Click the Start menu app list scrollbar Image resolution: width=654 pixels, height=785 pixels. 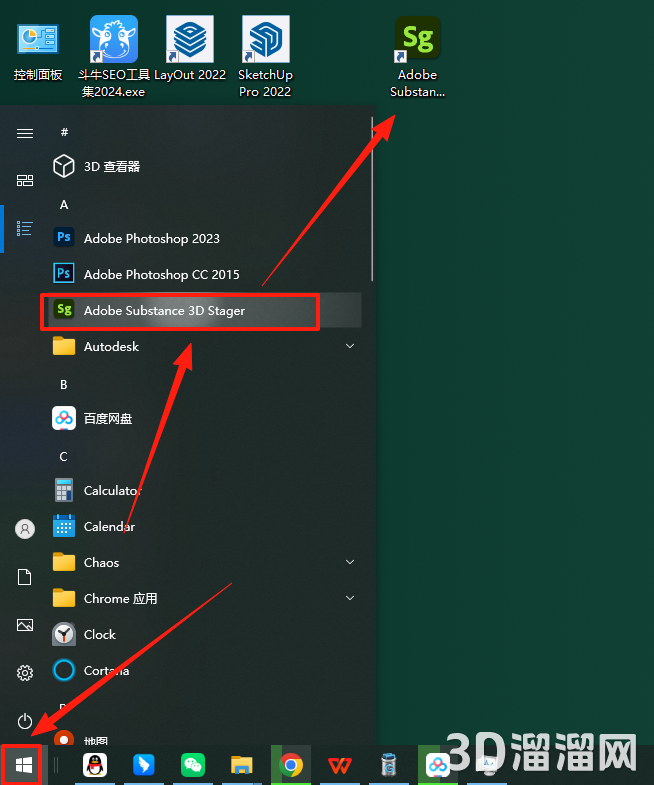[x=373, y=200]
